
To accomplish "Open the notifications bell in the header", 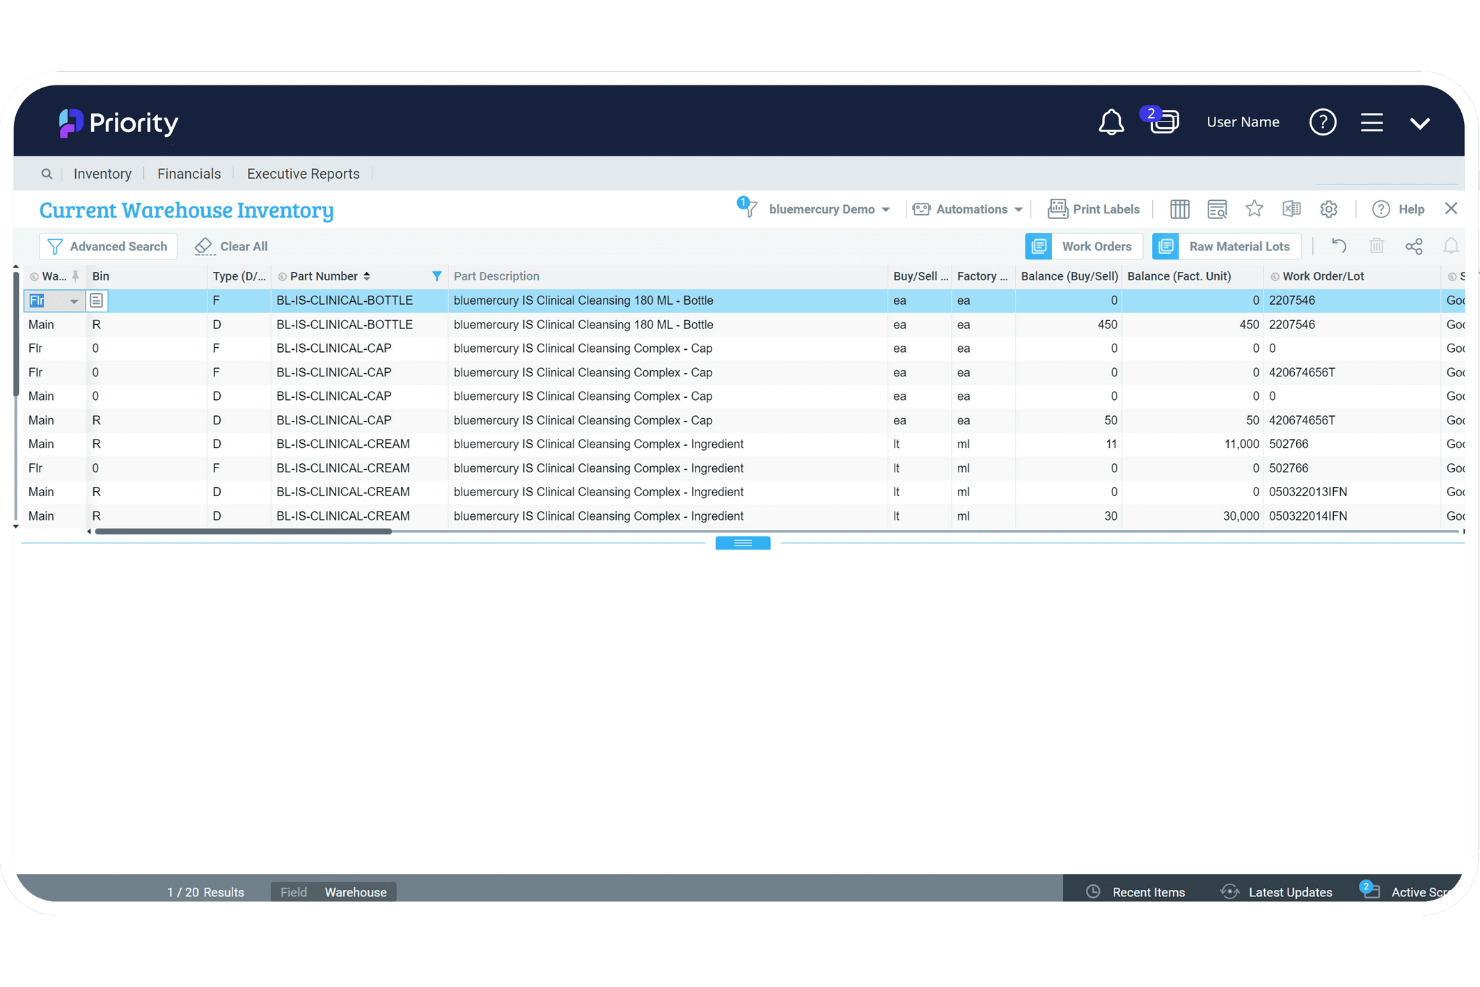I will (x=1111, y=122).
